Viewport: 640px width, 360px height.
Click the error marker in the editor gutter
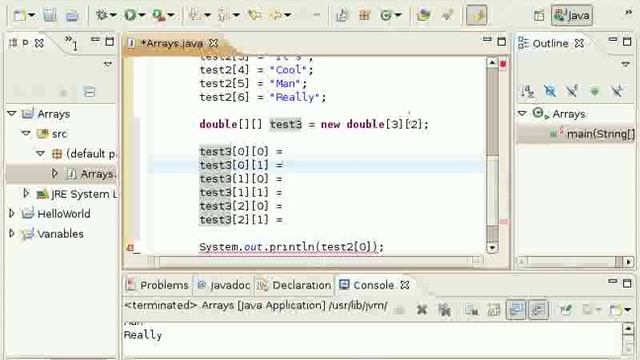[131, 247]
